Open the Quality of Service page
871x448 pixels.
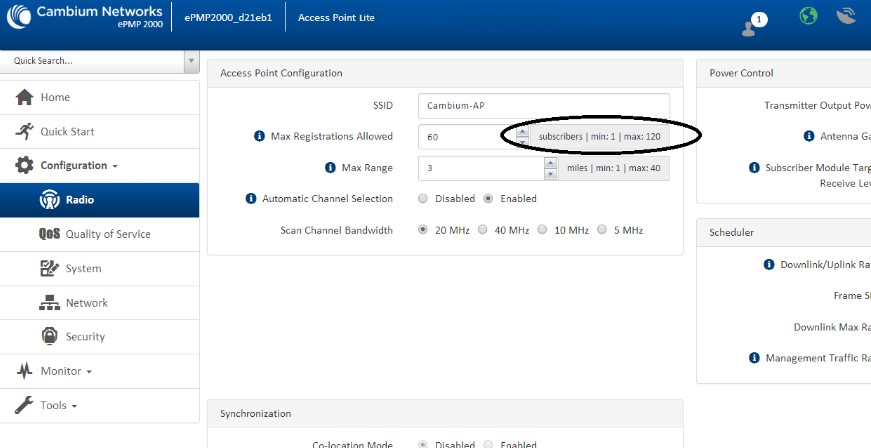coord(99,234)
